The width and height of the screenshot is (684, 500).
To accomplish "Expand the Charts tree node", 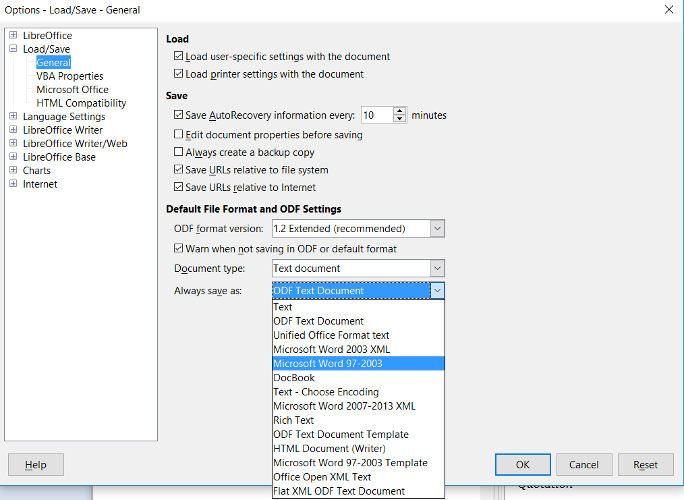I will click(x=13, y=170).
